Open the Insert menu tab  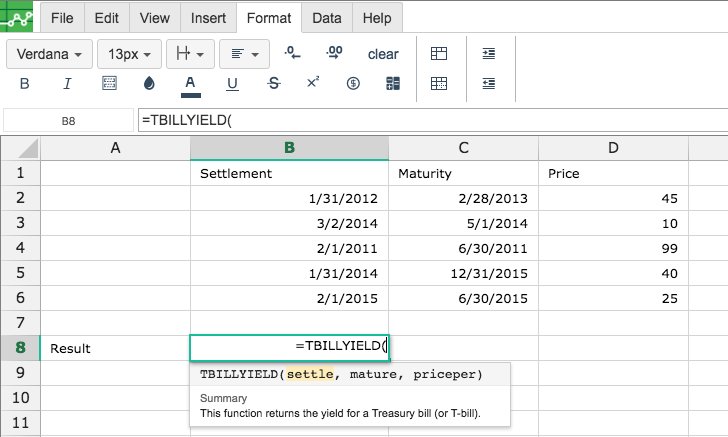coord(207,18)
